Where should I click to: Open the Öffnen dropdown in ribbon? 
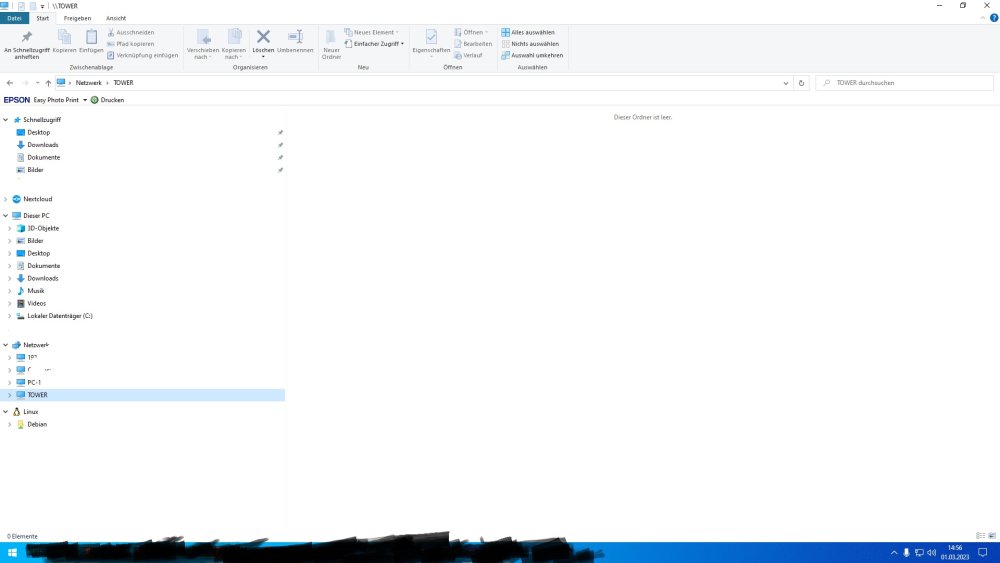pos(471,32)
